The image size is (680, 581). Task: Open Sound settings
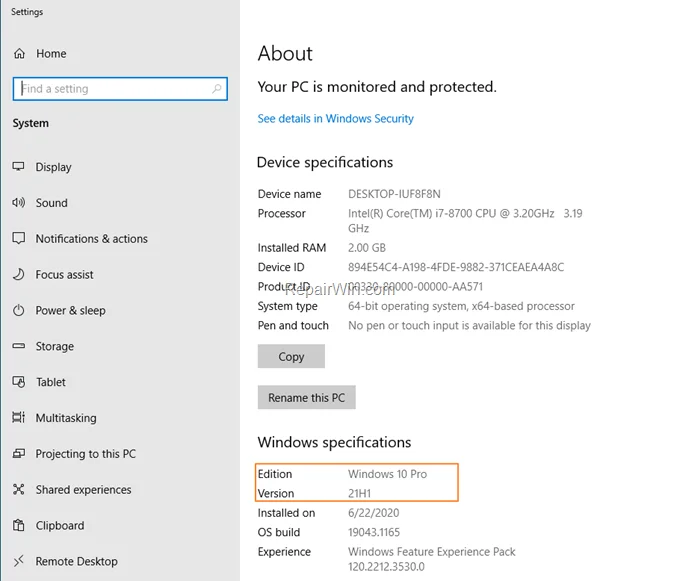tap(52, 203)
